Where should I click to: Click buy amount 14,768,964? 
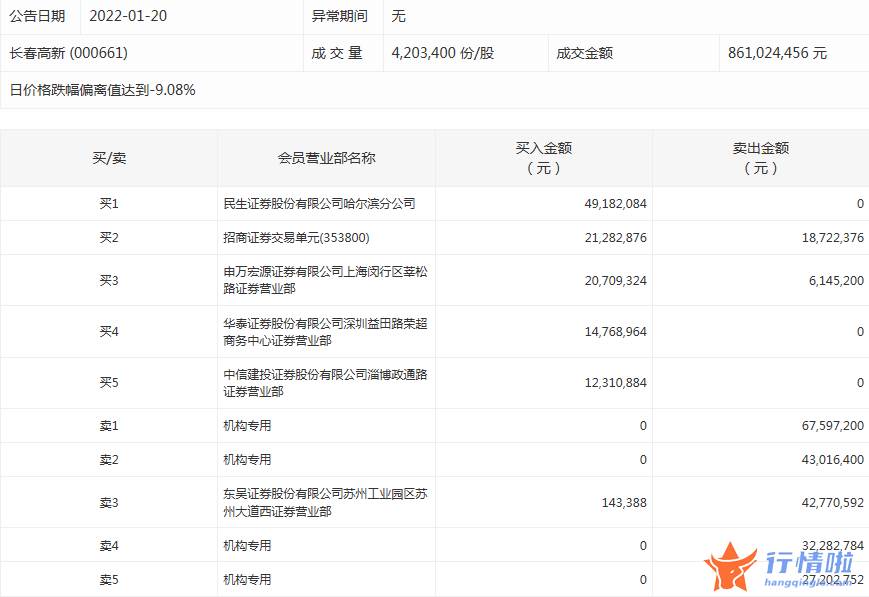616,331
